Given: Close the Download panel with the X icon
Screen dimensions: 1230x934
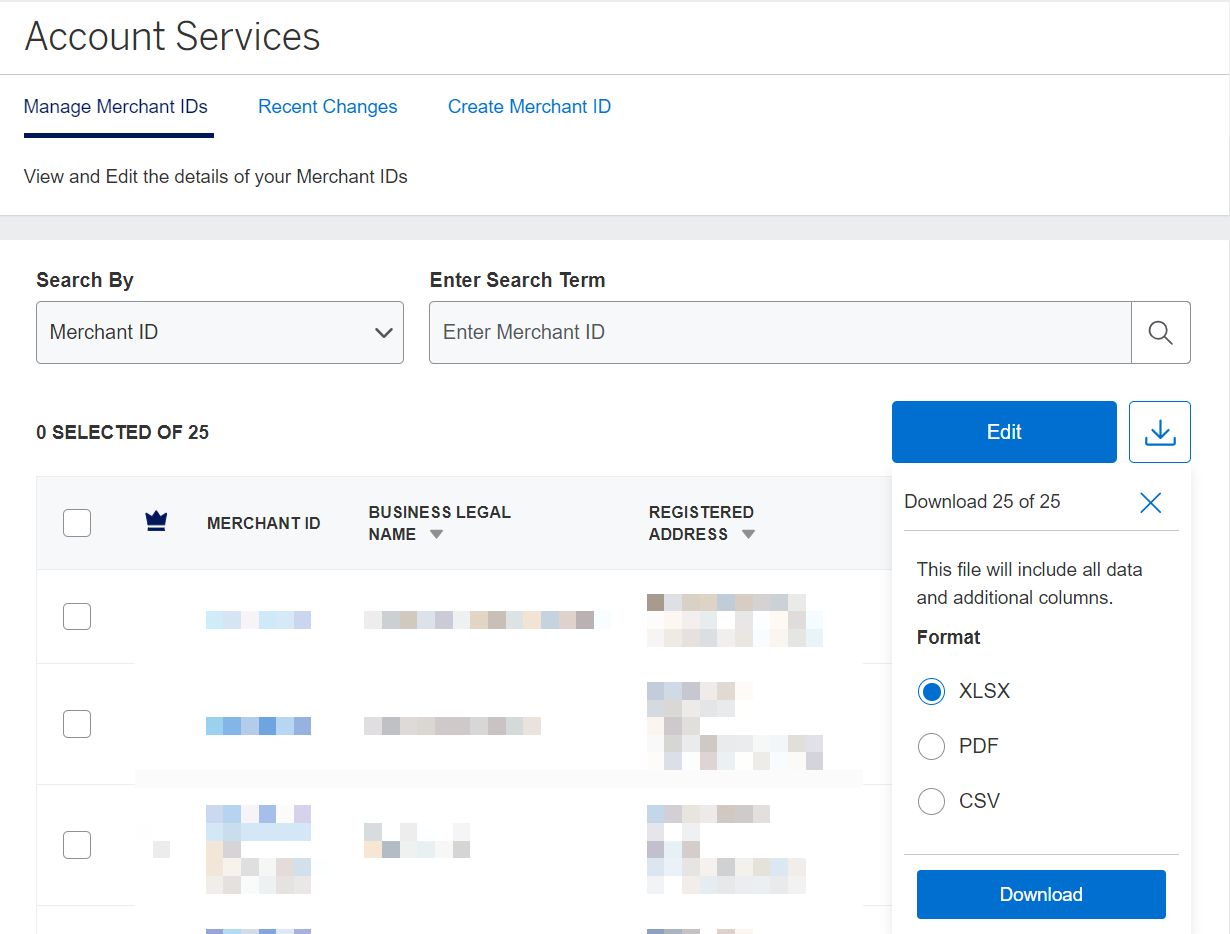Looking at the screenshot, I should pos(1150,503).
